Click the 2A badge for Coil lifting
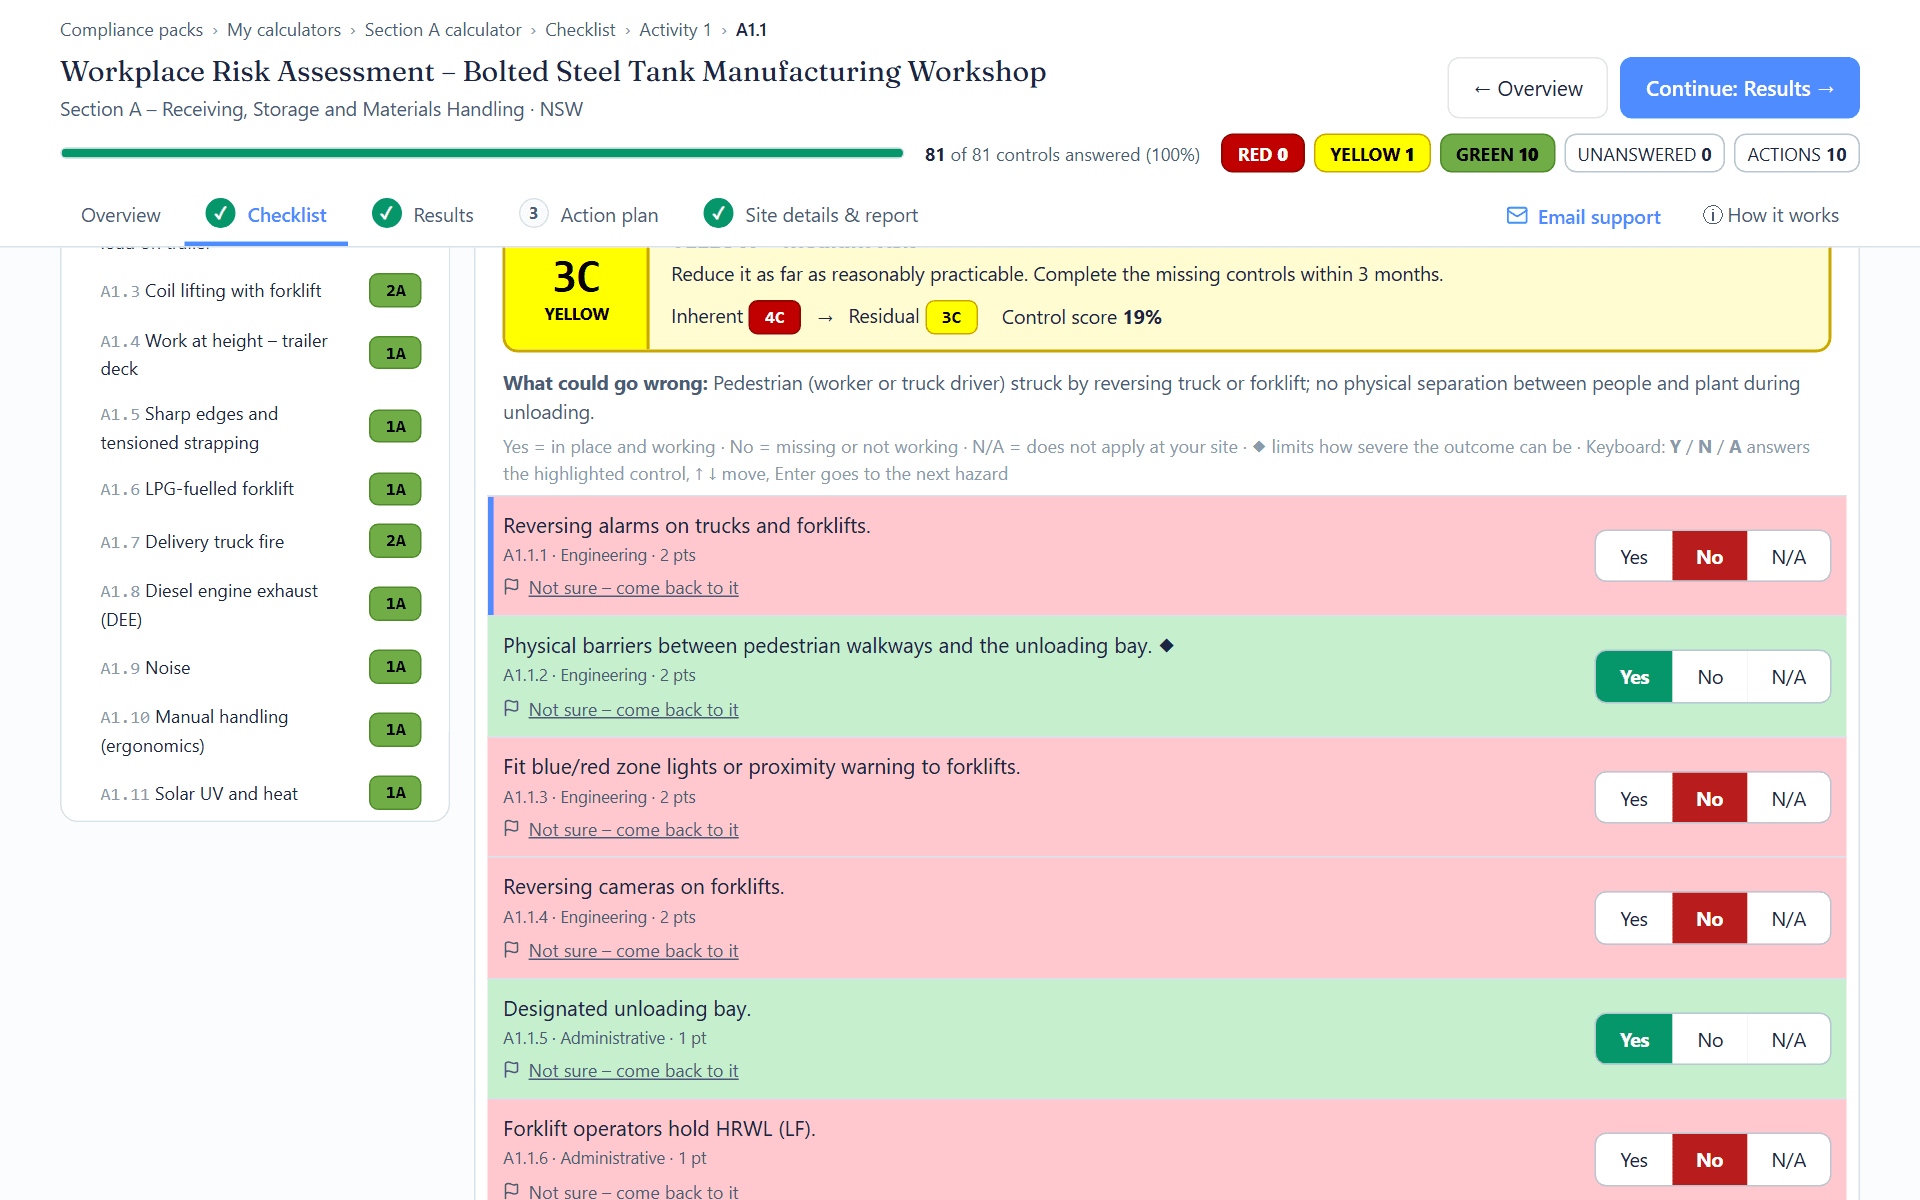The height and width of the screenshot is (1200, 1920). (396, 291)
